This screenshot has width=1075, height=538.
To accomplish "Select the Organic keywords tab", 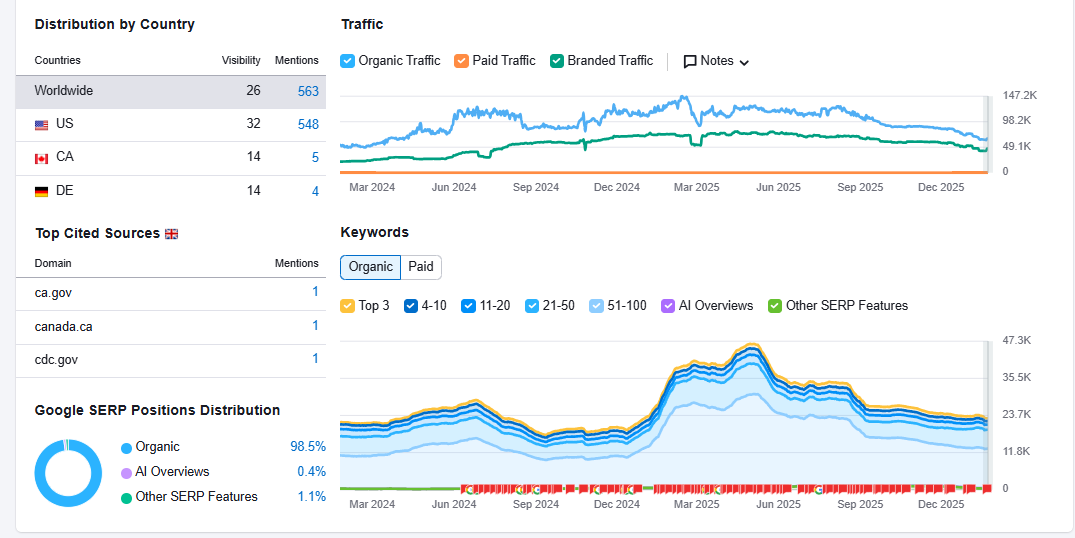I will (x=371, y=267).
